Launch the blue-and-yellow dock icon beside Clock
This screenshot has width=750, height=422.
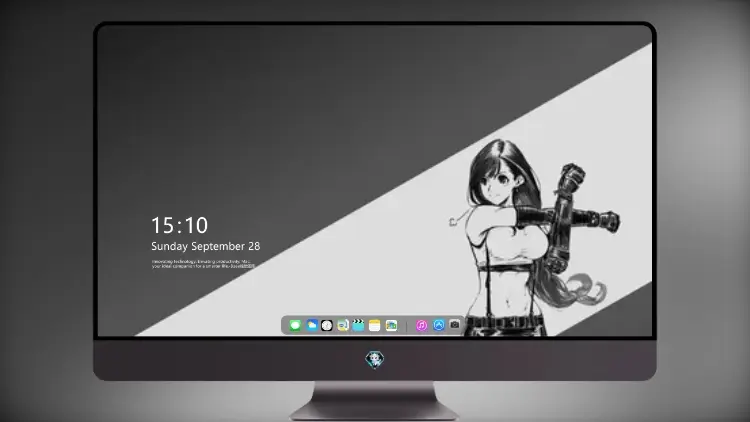tap(342, 325)
